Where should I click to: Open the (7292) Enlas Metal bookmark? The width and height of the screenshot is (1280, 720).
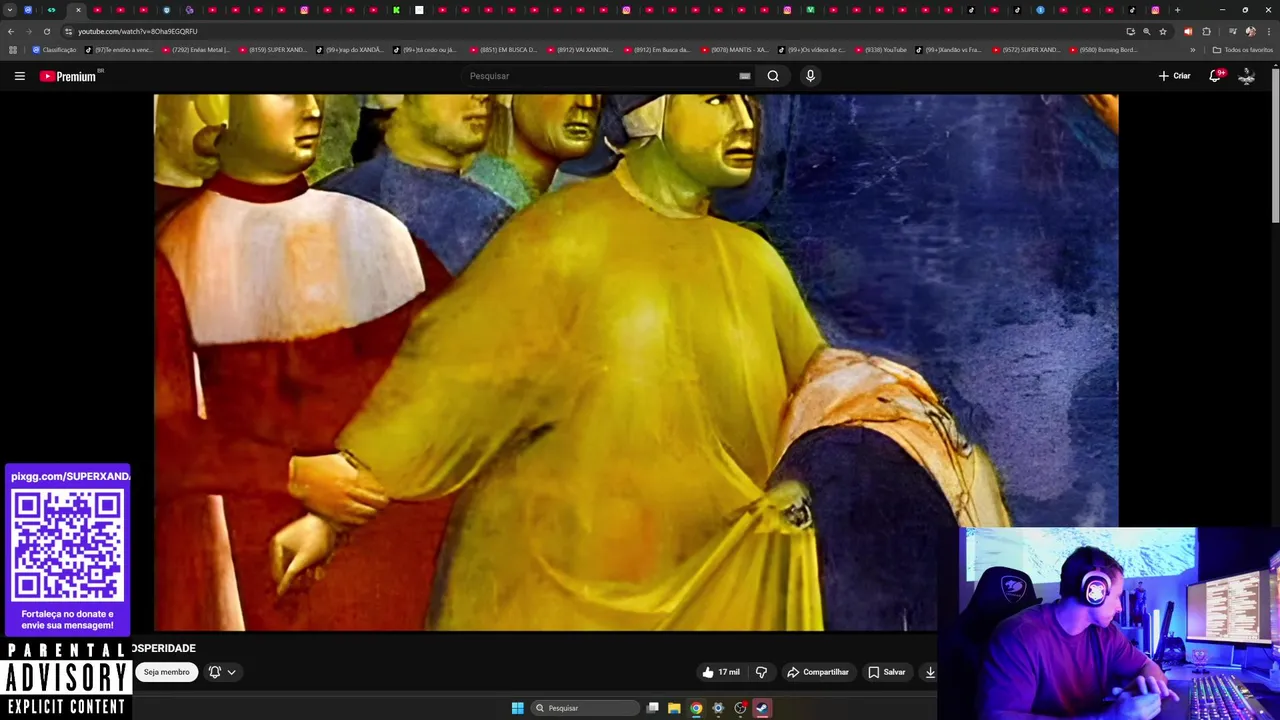[195, 50]
